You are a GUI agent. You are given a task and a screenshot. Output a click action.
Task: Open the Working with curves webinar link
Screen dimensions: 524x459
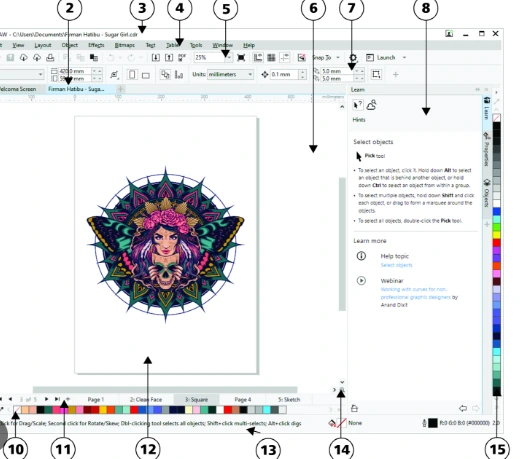click(415, 293)
